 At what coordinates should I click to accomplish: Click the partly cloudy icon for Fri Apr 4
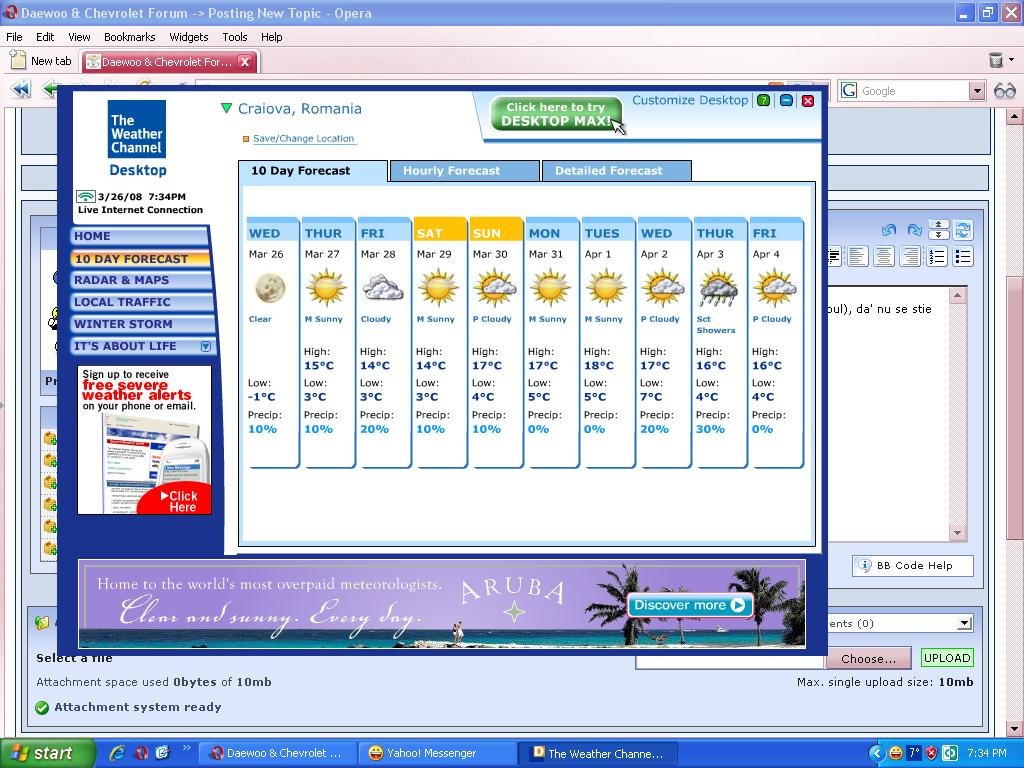(x=775, y=287)
